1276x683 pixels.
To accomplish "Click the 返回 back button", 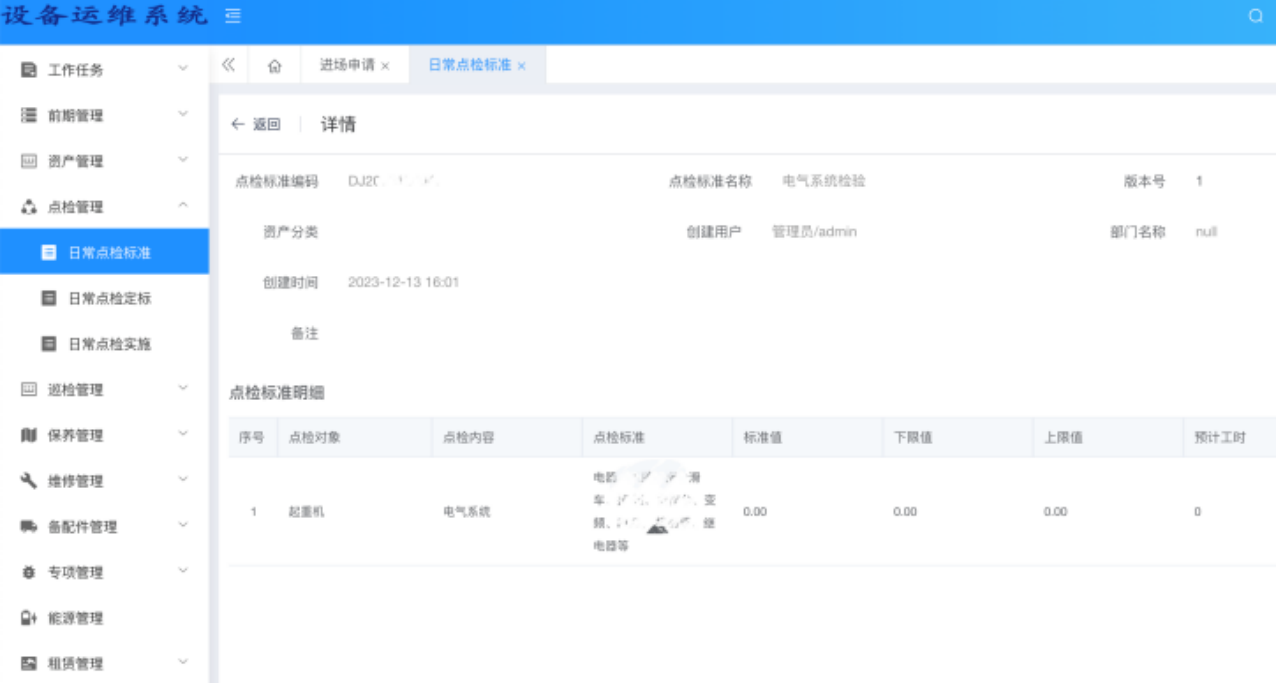I will [255, 125].
